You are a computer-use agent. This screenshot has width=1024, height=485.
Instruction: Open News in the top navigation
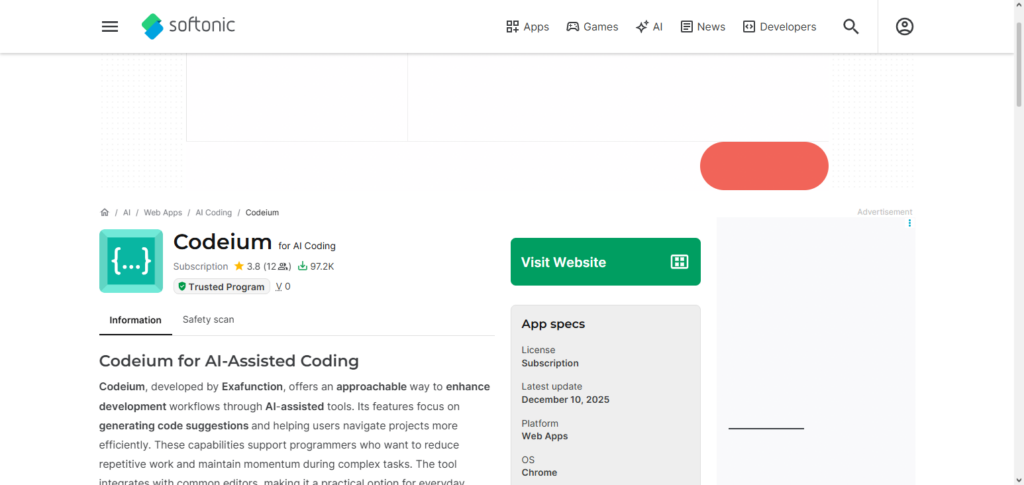[x=703, y=27]
